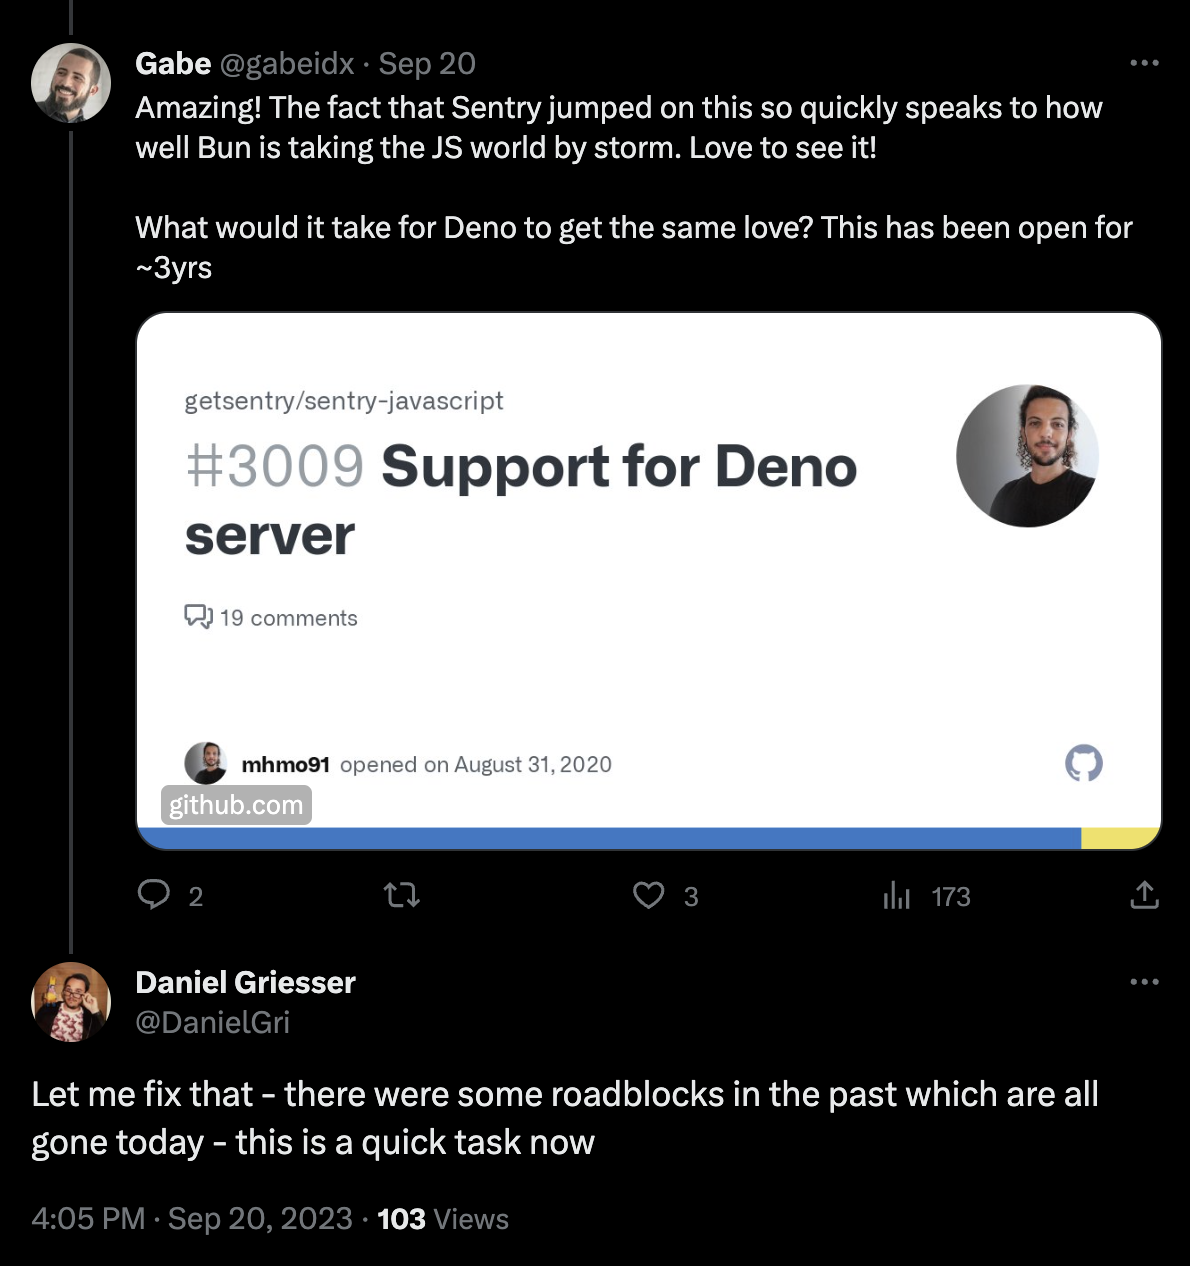The width and height of the screenshot is (1190, 1266).
Task: View analytics showing 173 impressions
Action: click(898, 896)
